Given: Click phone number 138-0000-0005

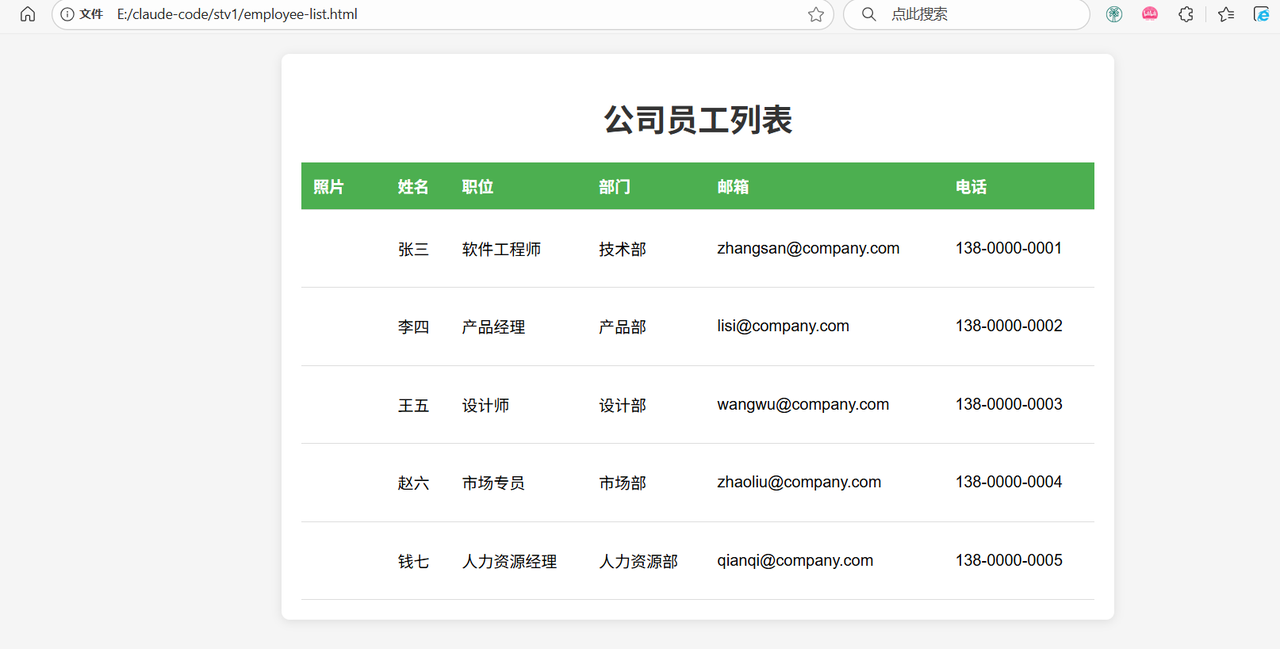Looking at the screenshot, I should [1009, 560].
